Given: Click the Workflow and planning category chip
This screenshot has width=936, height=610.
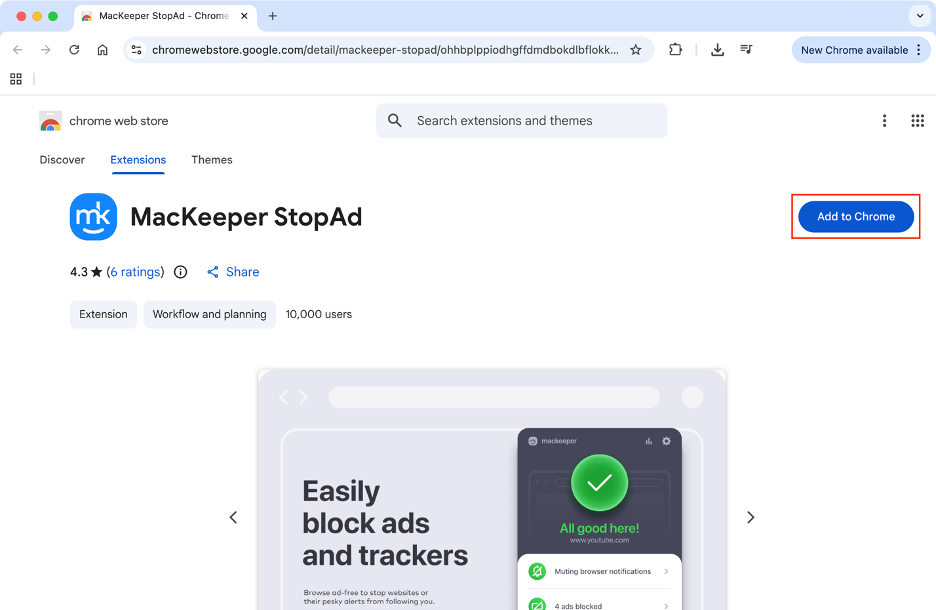Looking at the screenshot, I should [209, 314].
